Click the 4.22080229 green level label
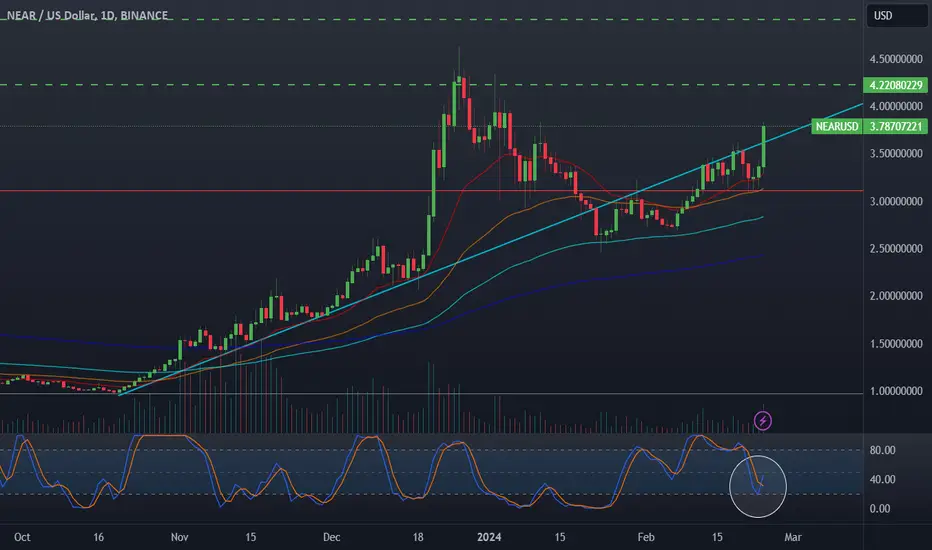Viewport: 932px width, 550px height. pyautogui.click(x=895, y=85)
